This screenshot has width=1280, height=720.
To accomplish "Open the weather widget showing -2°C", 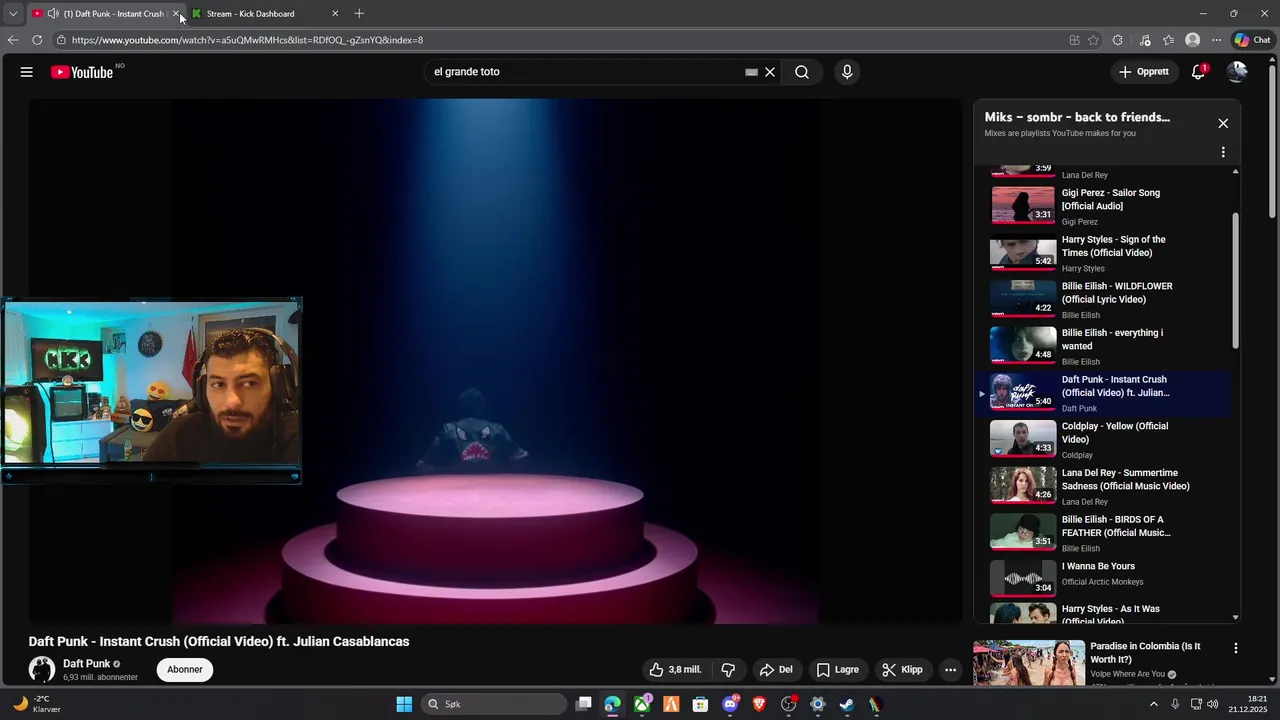I will coord(36,704).
